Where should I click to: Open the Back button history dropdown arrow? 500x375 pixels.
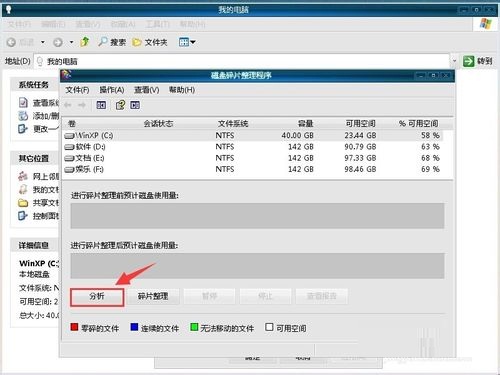tap(43, 42)
